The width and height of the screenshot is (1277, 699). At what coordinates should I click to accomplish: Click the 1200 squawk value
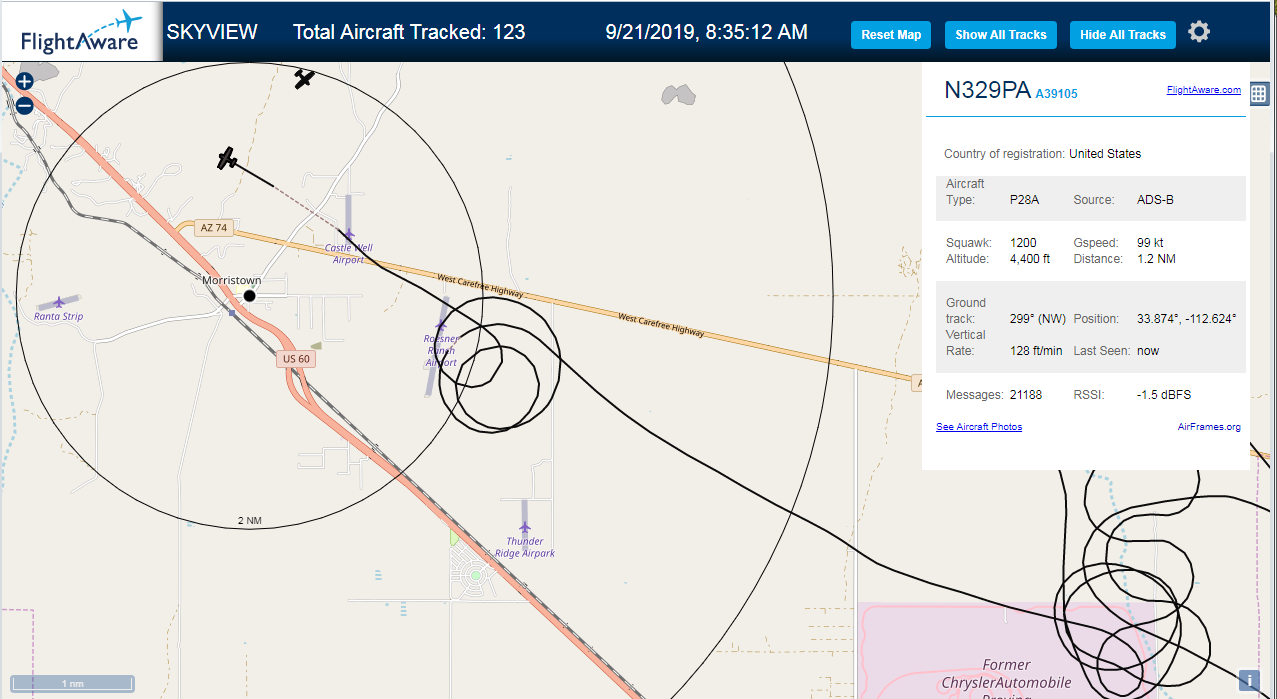1023,243
